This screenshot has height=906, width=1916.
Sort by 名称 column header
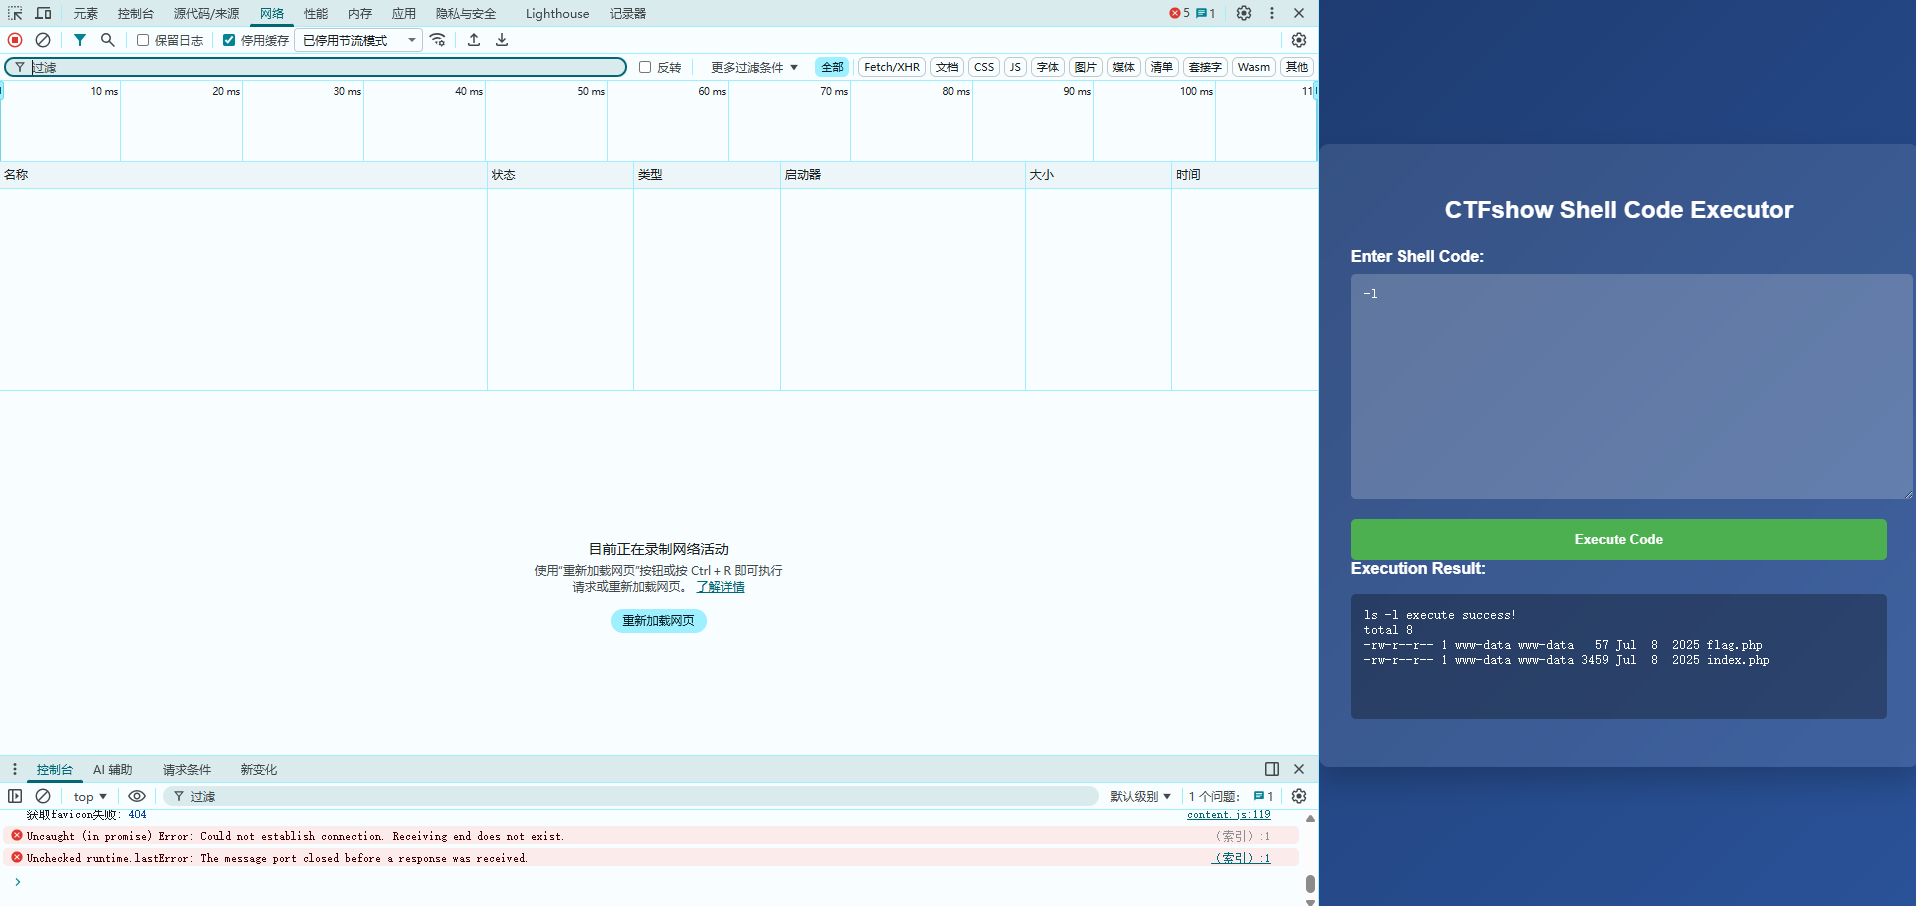(243, 175)
